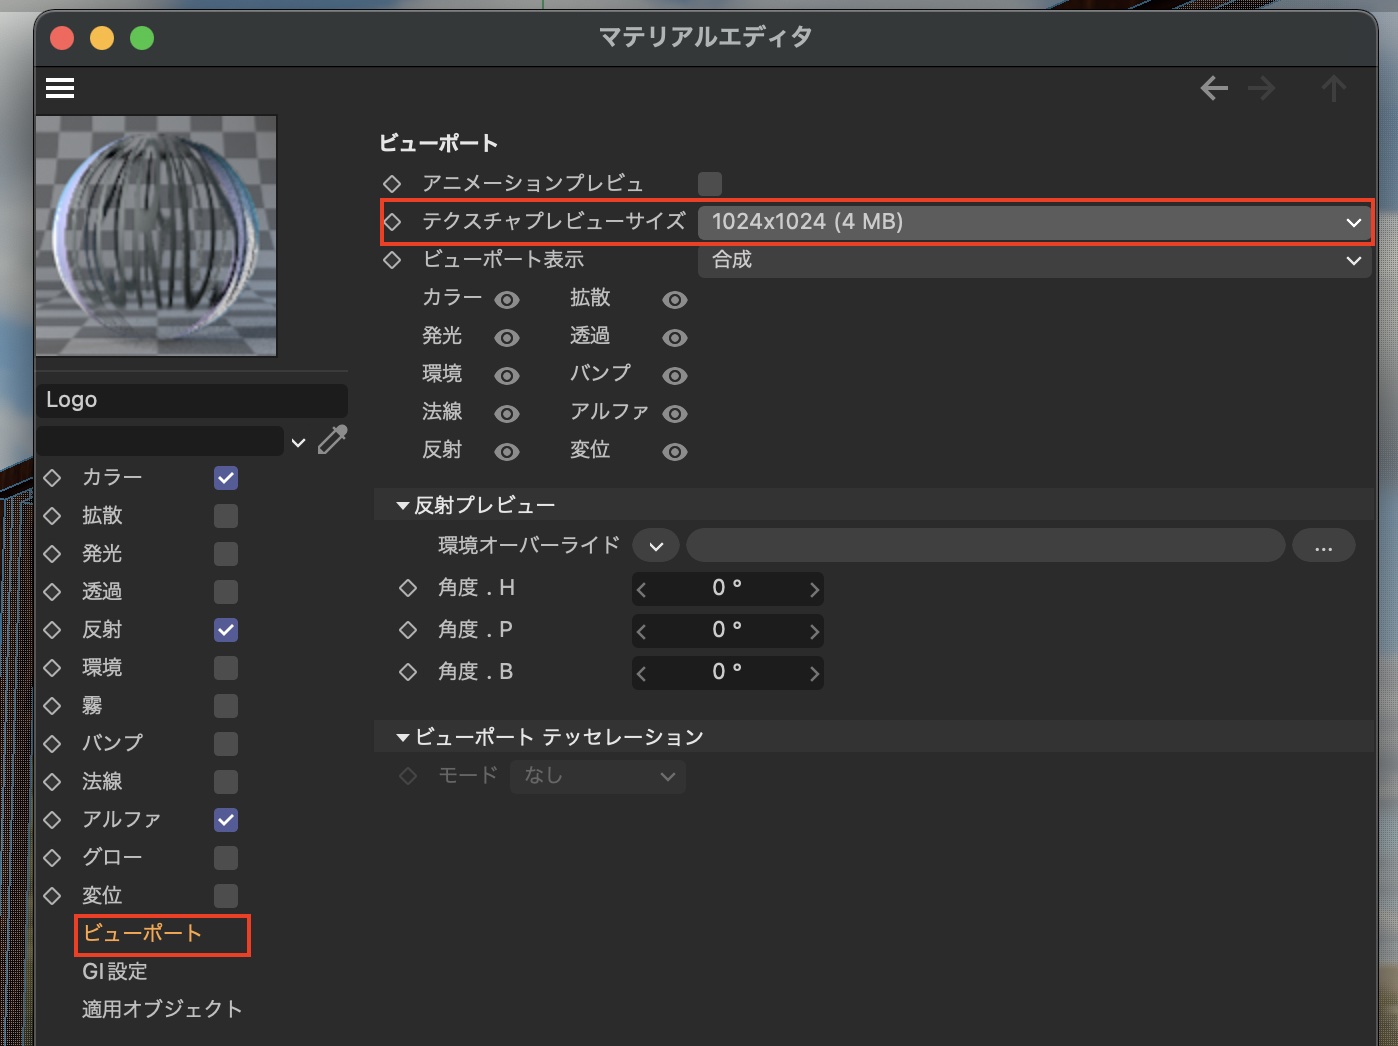Enable the 発光 channel checkbox
1398x1046 pixels.
[226, 554]
